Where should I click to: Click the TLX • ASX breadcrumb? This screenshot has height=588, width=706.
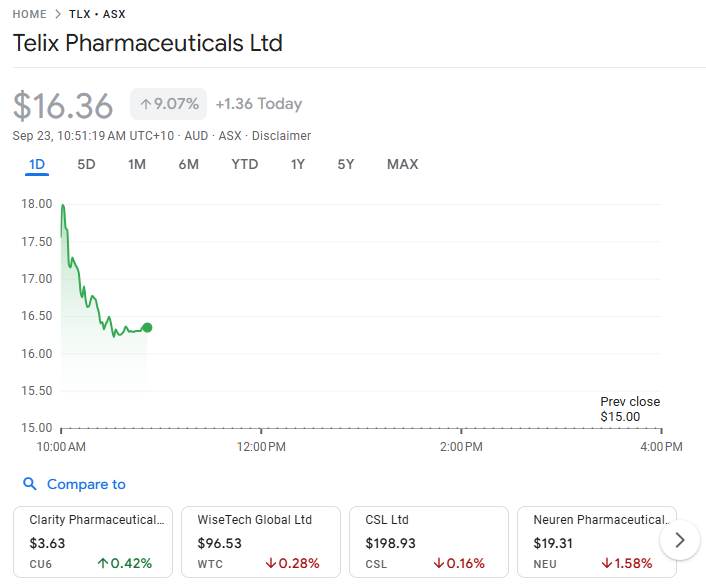(97, 14)
